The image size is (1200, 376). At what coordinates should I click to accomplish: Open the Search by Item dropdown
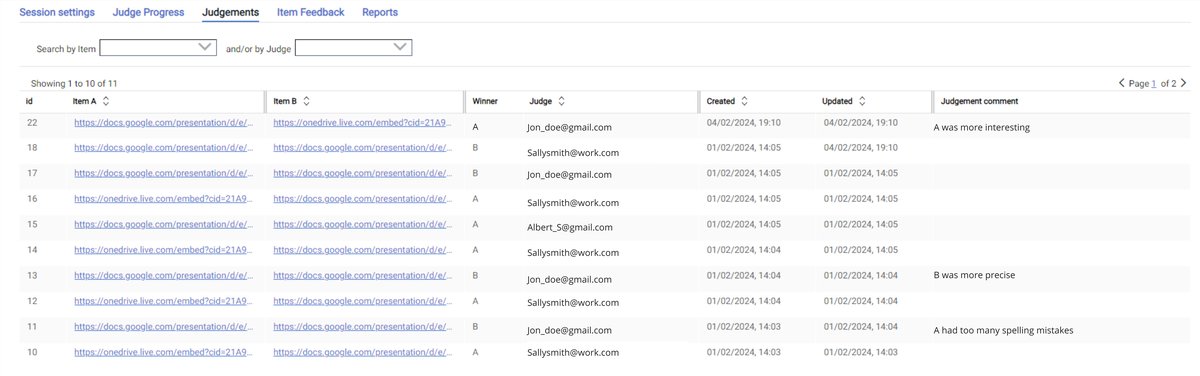point(158,47)
